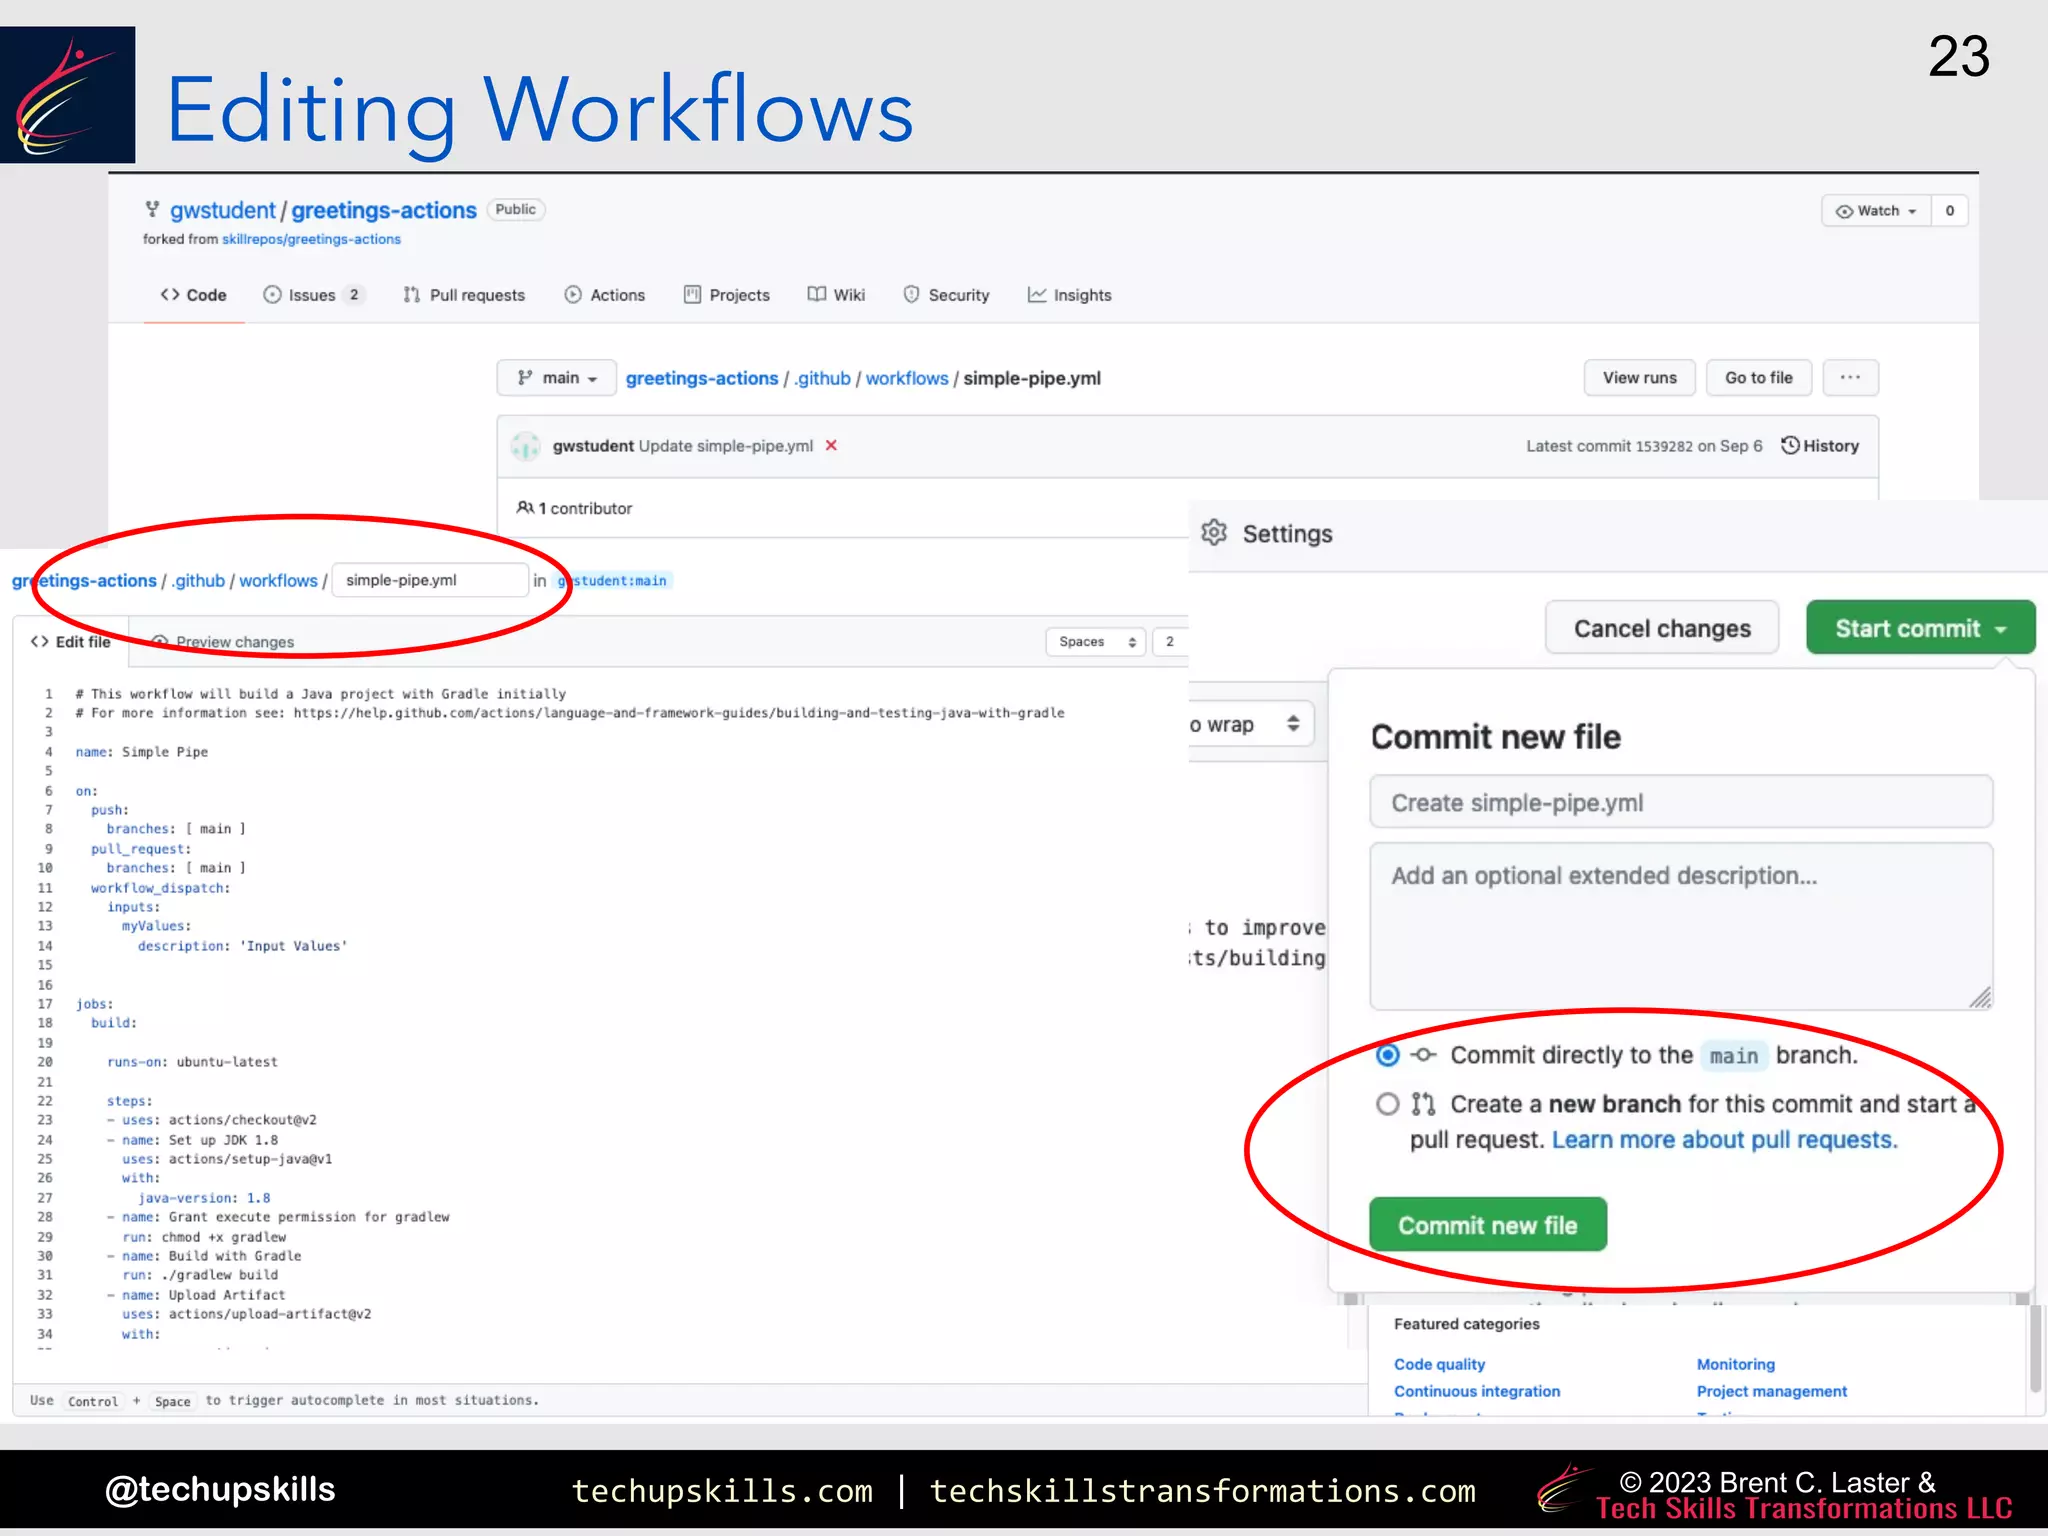Viewport: 2048px width, 1536px height.
Task: Click the contributors people icon
Action: pyautogui.click(x=525, y=508)
